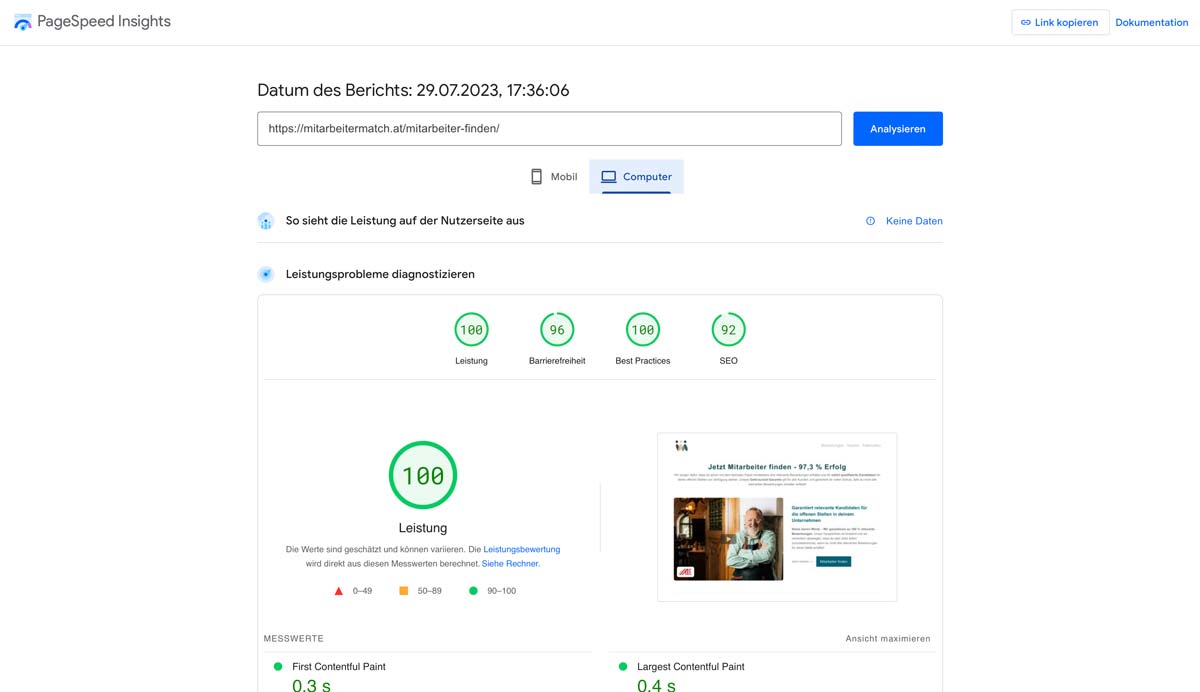The image size is (1200, 692).
Task: Click the Analysieren button
Action: pos(898,129)
